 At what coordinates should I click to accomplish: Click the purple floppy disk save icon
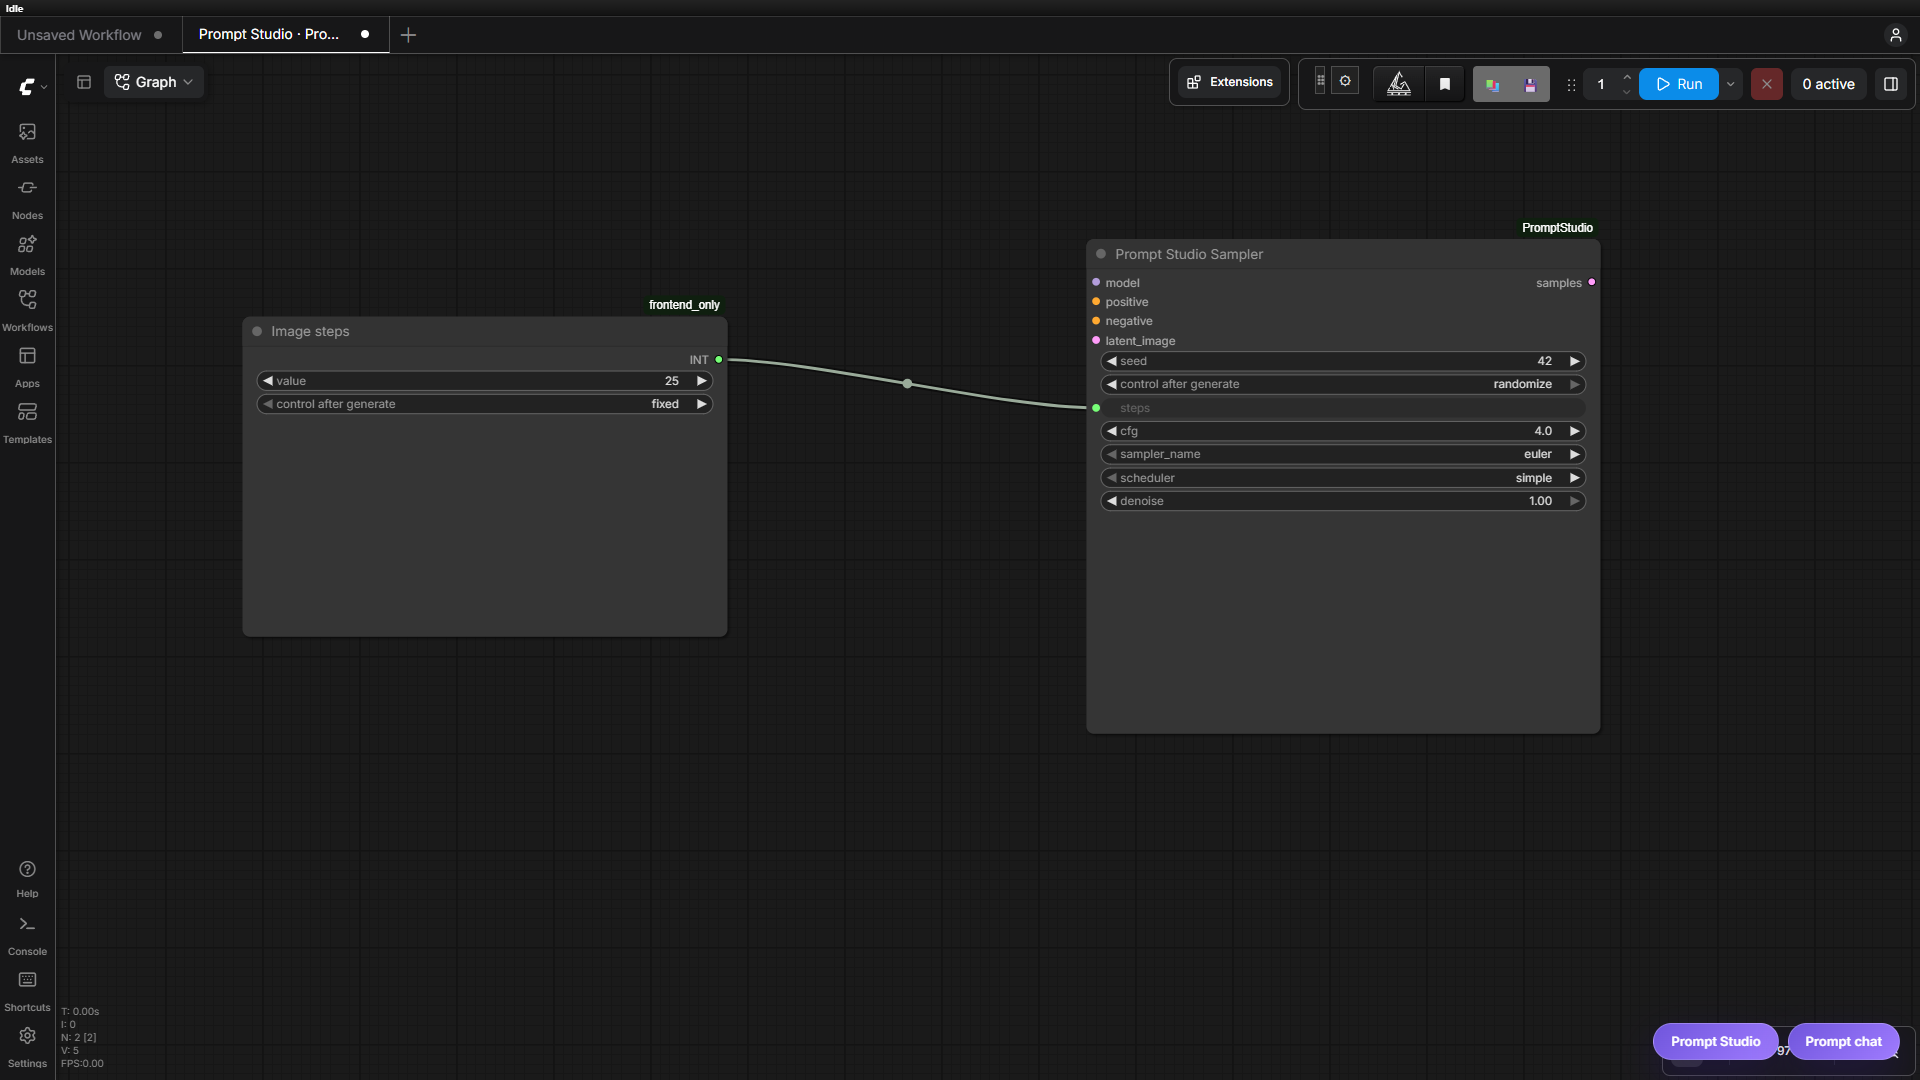[1530, 85]
